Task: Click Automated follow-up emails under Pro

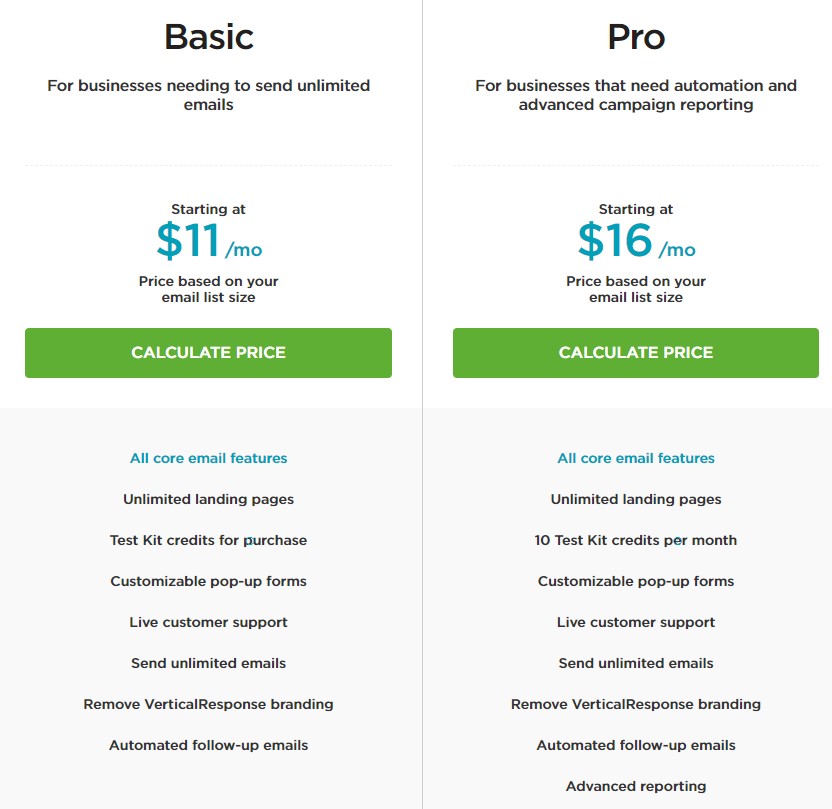Action: click(636, 745)
